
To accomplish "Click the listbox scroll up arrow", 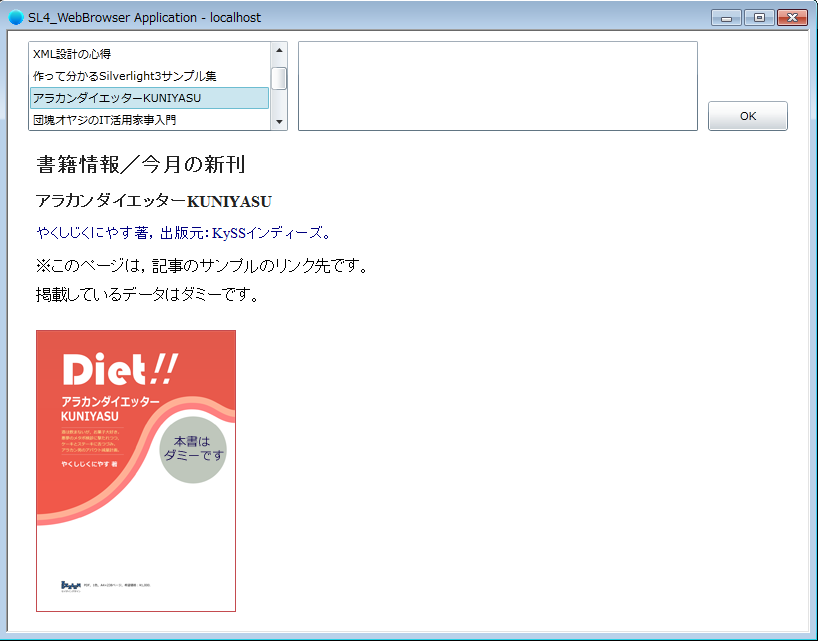I will point(279,50).
